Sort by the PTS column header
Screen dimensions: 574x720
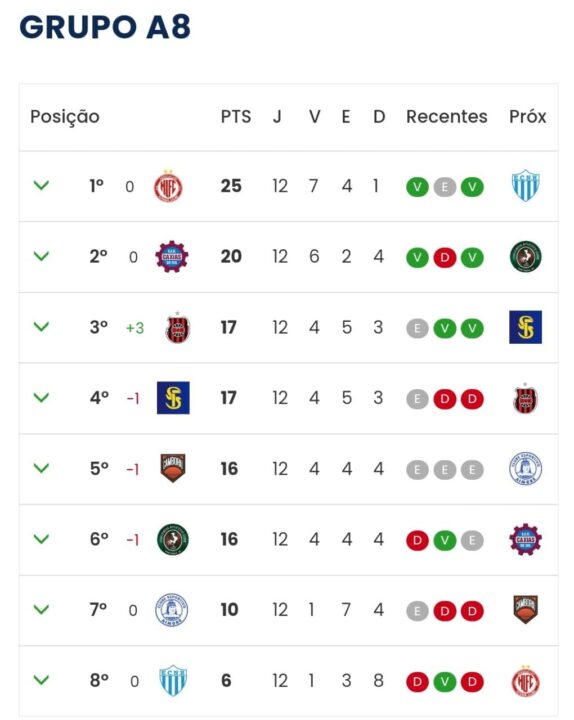click(236, 117)
